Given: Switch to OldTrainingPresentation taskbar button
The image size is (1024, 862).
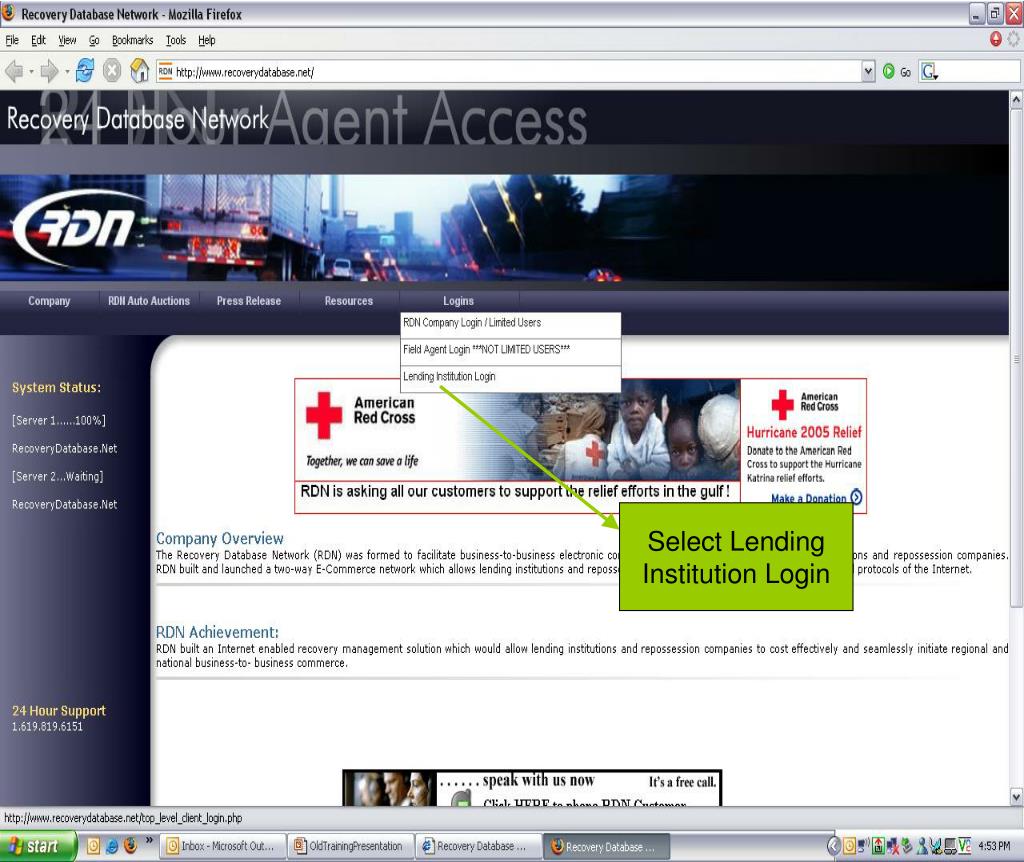Looking at the screenshot, I should coord(351,846).
